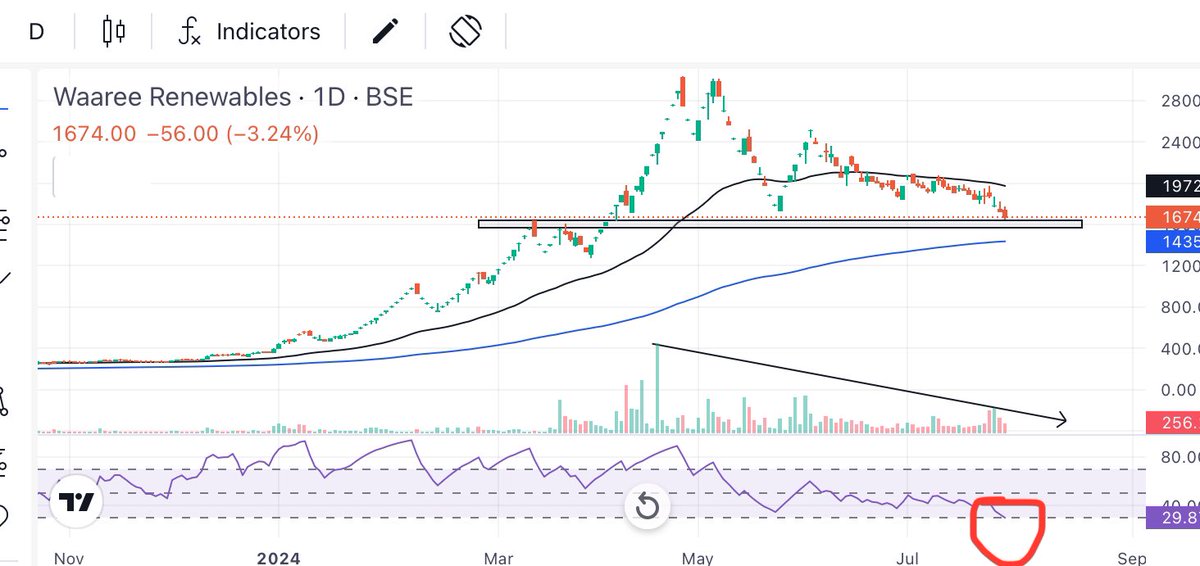Click the TradingView logo
The width and height of the screenshot is (1200, 566).
tap(76, 501)
